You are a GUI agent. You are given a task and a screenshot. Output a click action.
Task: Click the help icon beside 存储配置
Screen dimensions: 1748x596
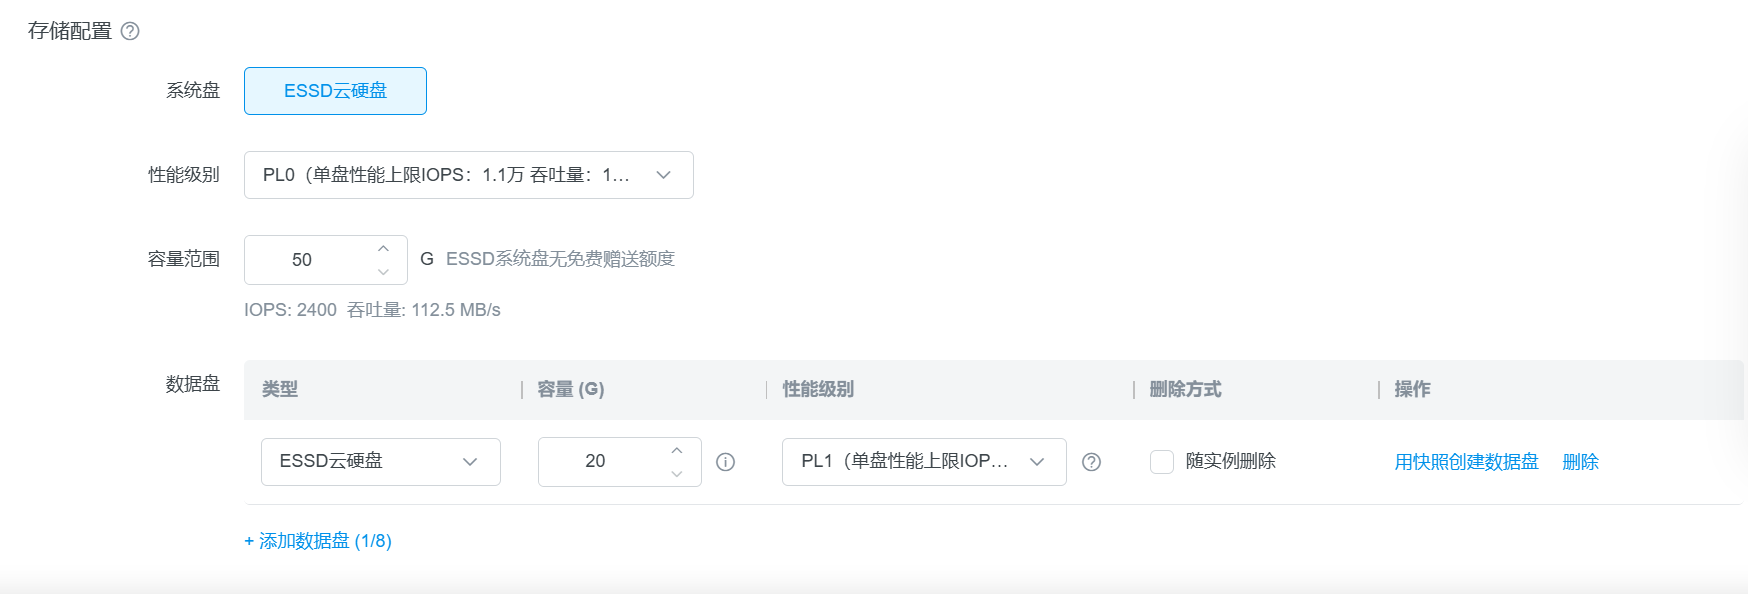pos(130,31)
